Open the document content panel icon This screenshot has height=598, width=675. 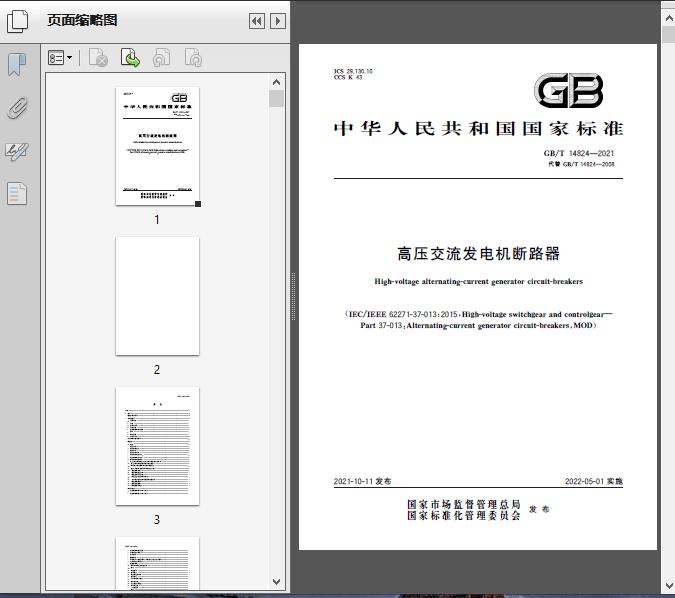pos(17,194)
